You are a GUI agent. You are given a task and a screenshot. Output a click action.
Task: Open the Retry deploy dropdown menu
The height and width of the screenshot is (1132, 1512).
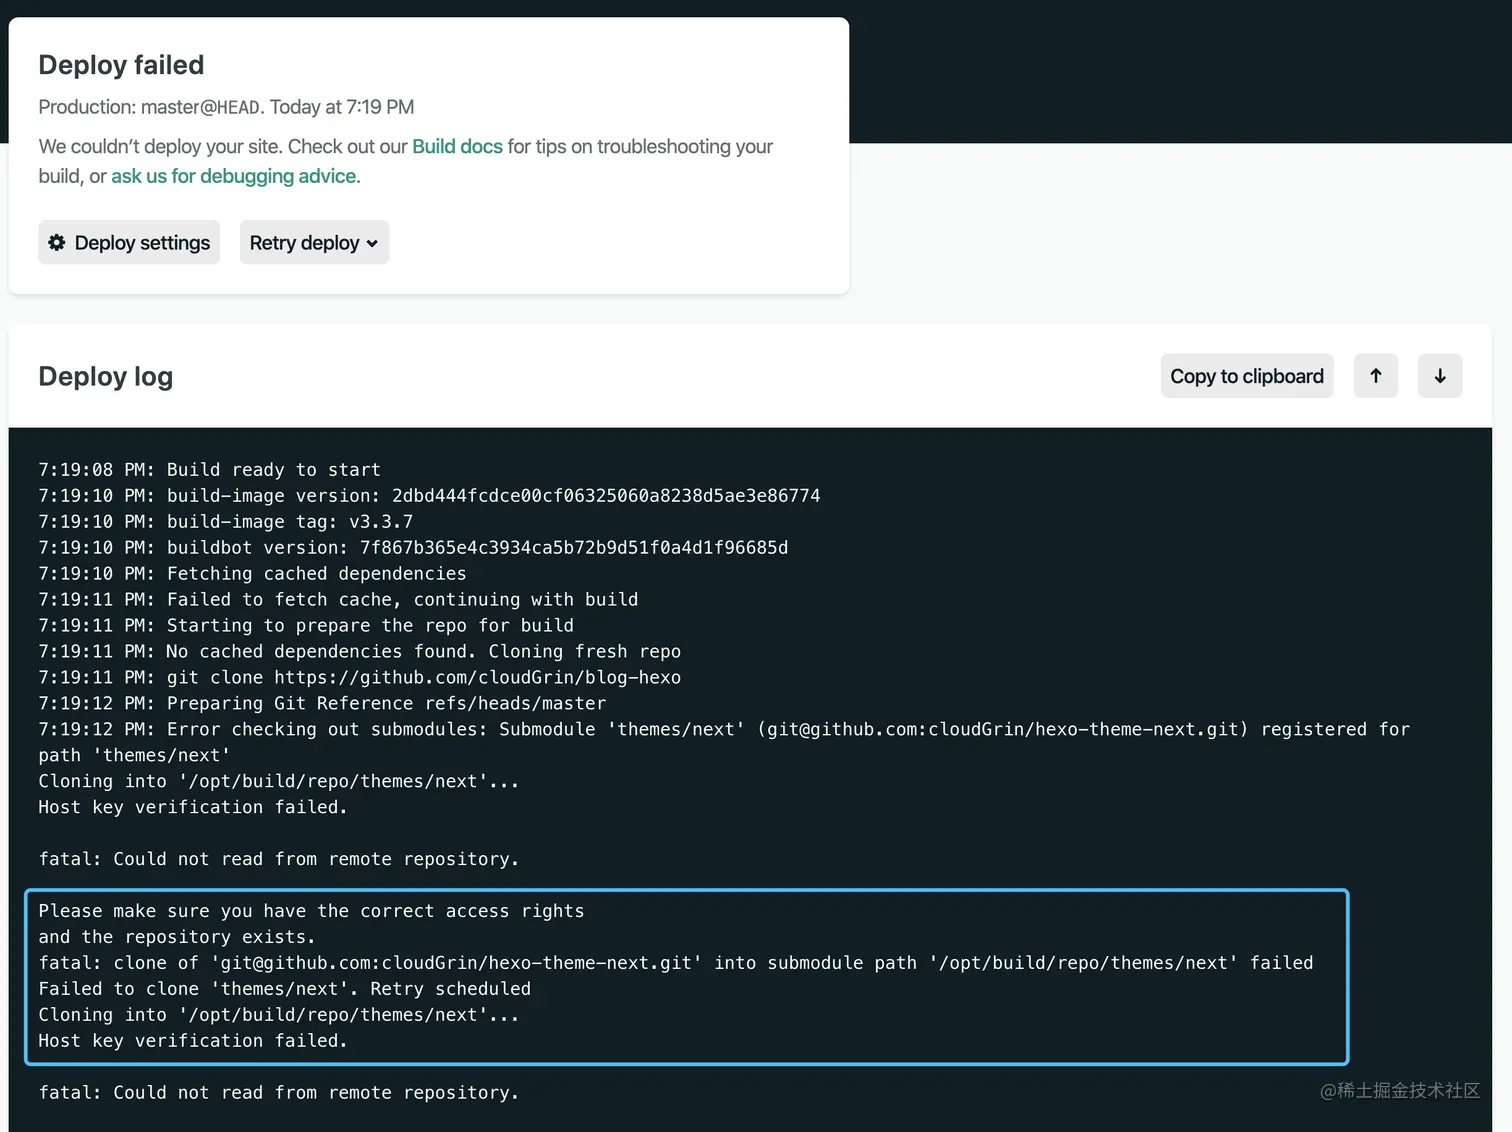click(x=314, y=242)
